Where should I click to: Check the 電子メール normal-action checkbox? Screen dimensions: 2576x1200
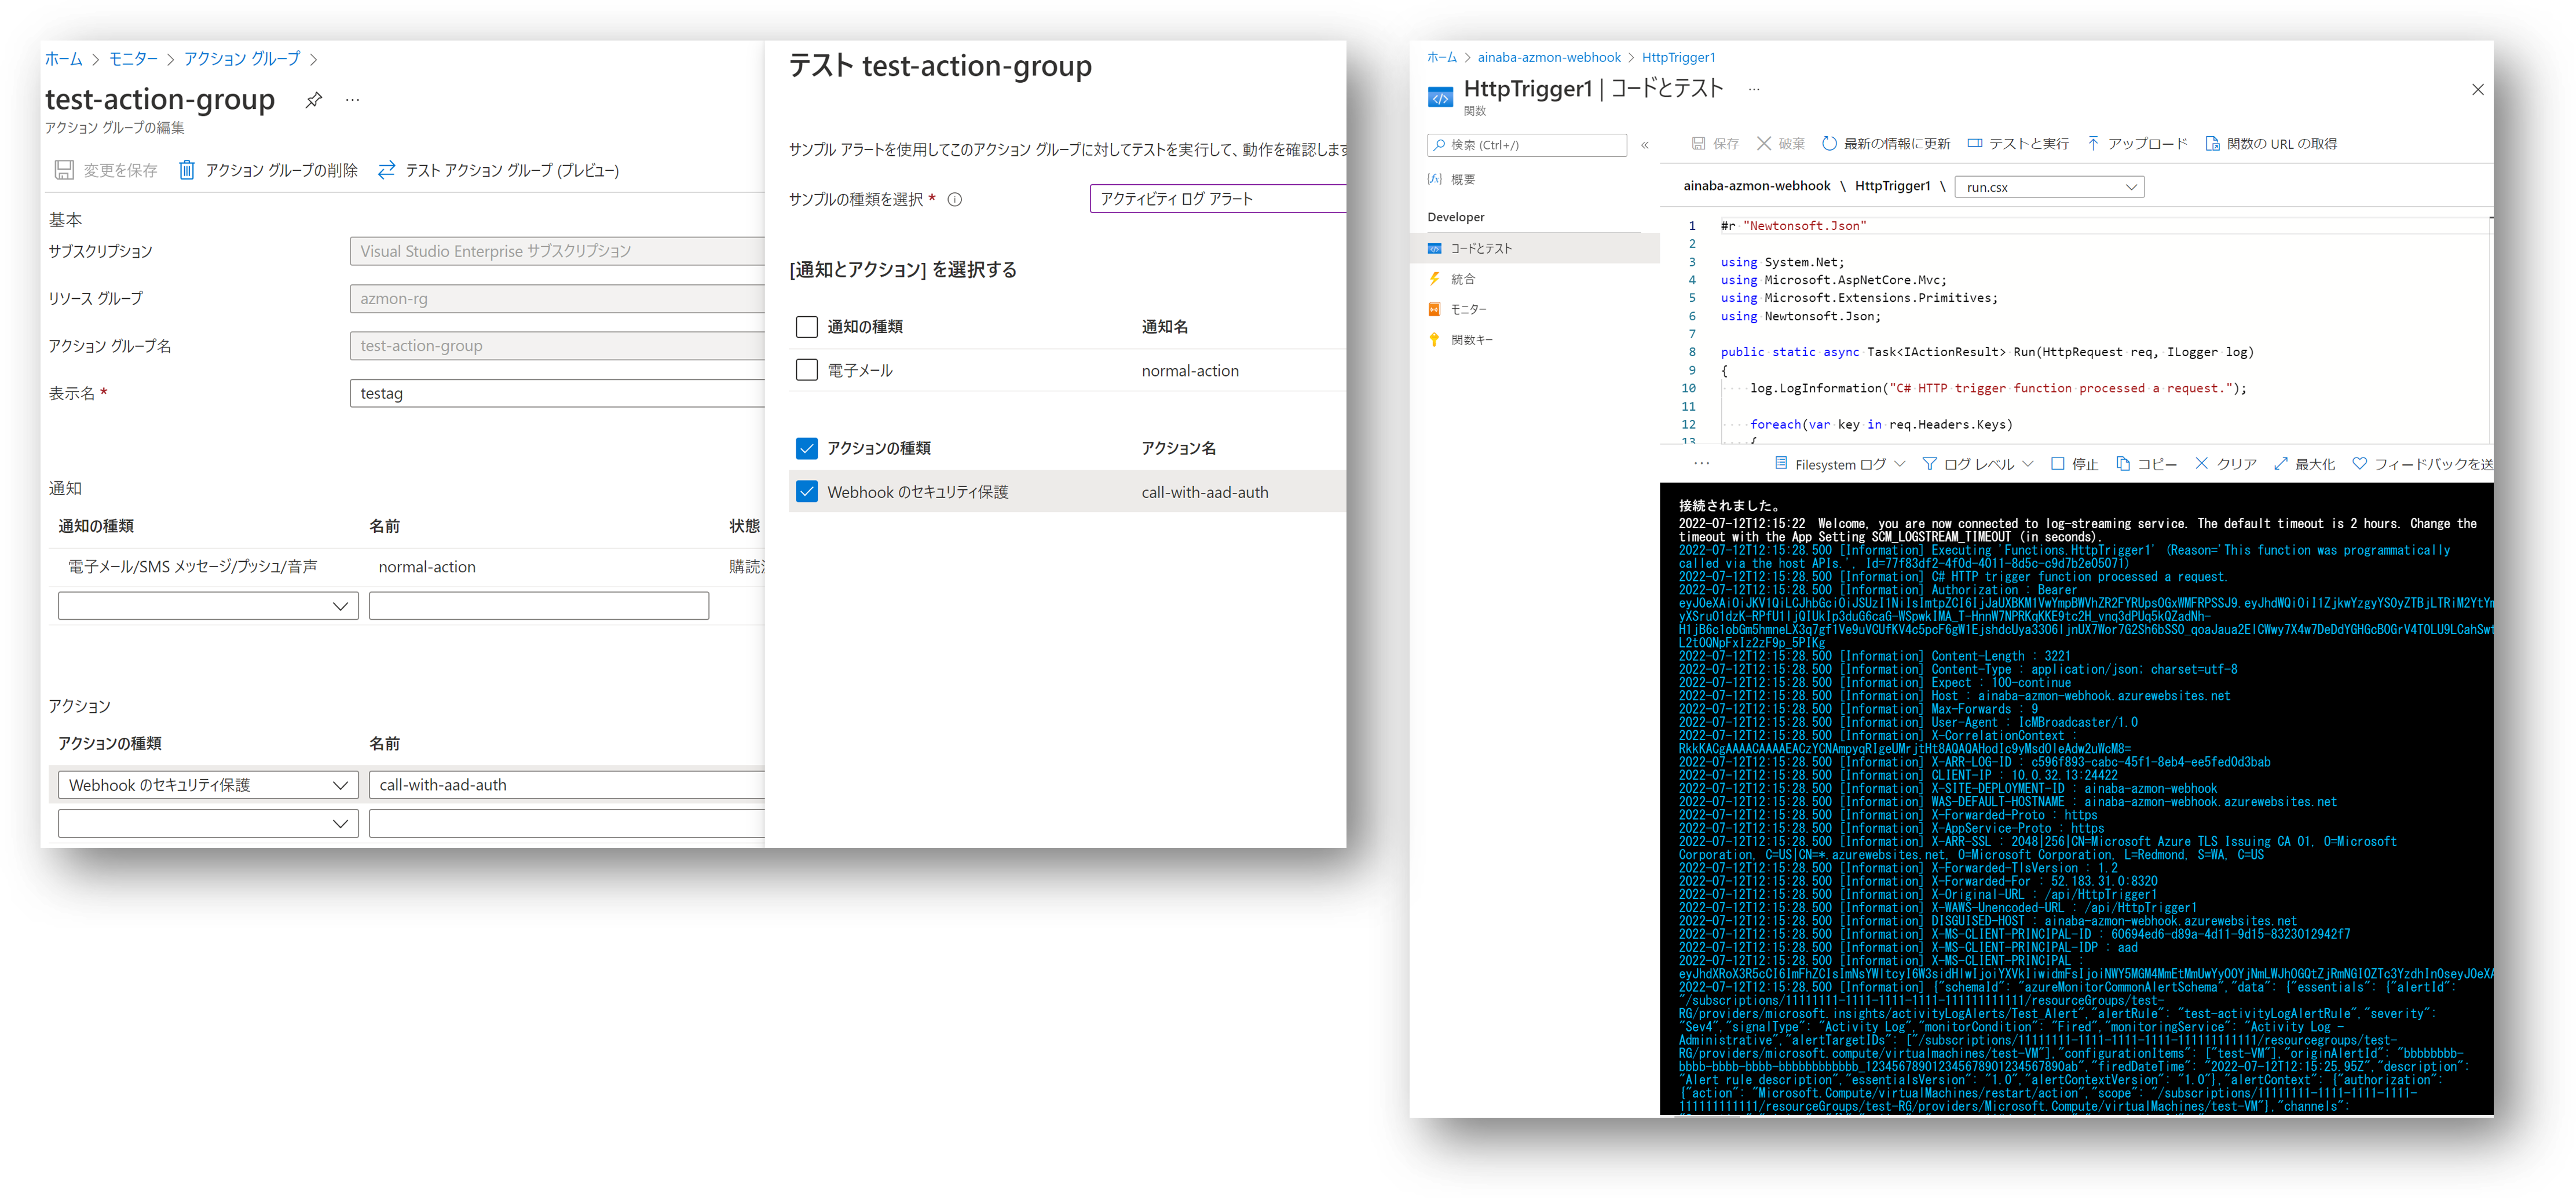click(x=807, y=370)
